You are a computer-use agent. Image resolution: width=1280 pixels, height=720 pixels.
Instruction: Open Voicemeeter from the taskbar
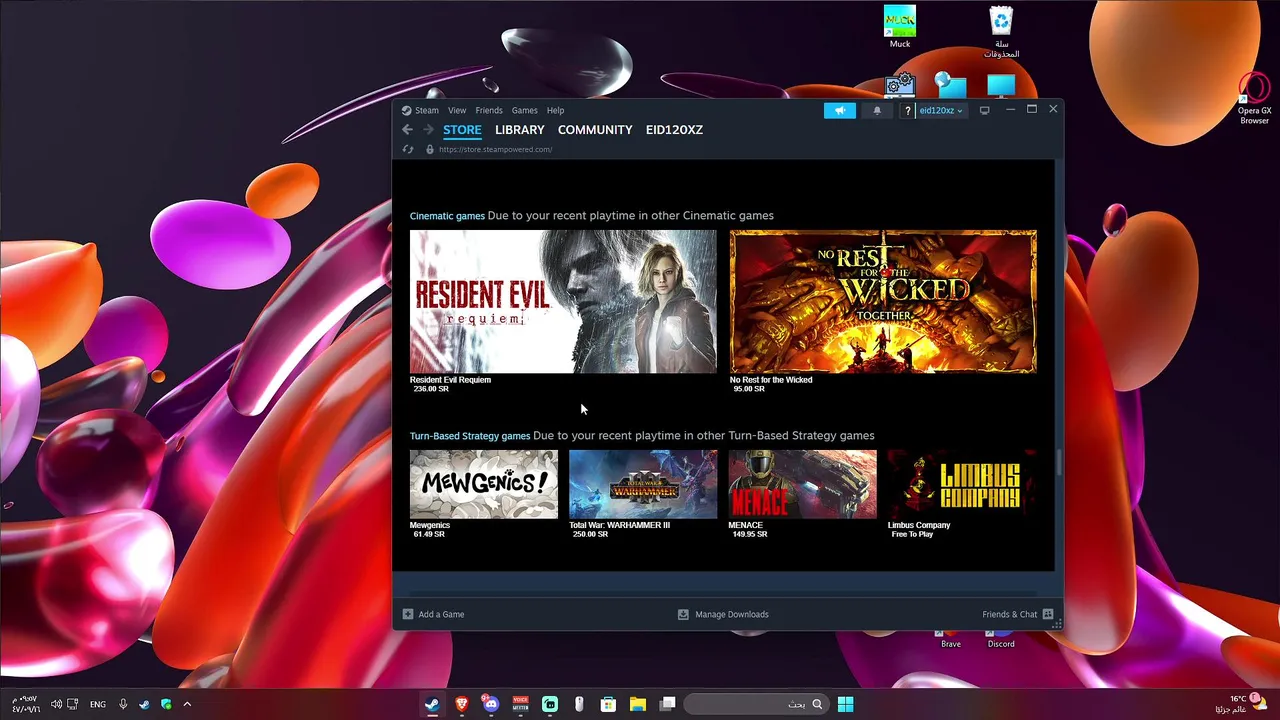[x=520, y=704]
